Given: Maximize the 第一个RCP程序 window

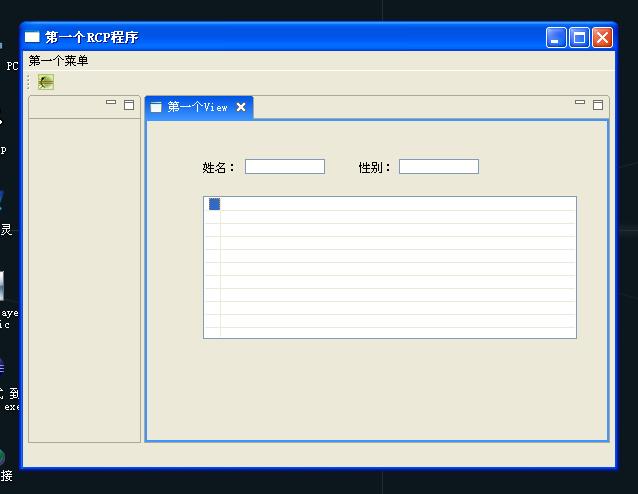Looking at the screenshot, I should 579,38.
